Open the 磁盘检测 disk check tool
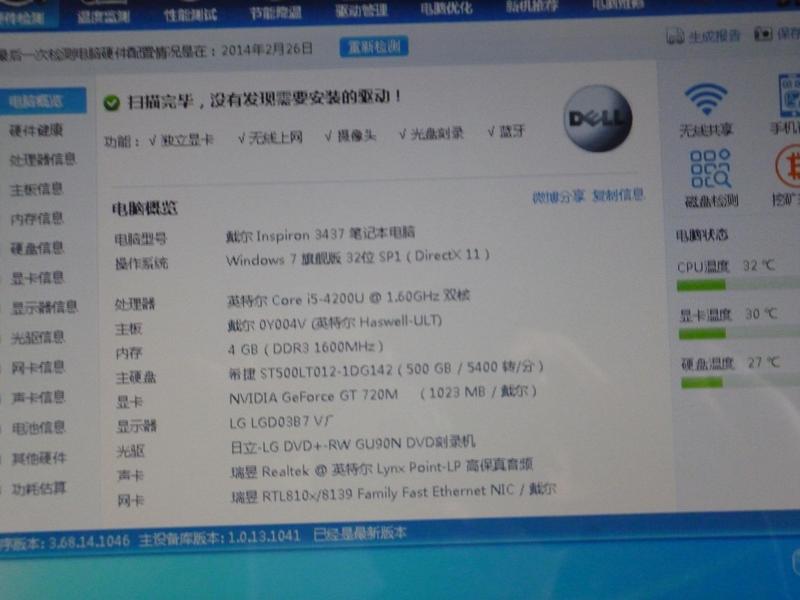Screen dimensions: 800x600 pyautogui.click(x=711, y=170)
